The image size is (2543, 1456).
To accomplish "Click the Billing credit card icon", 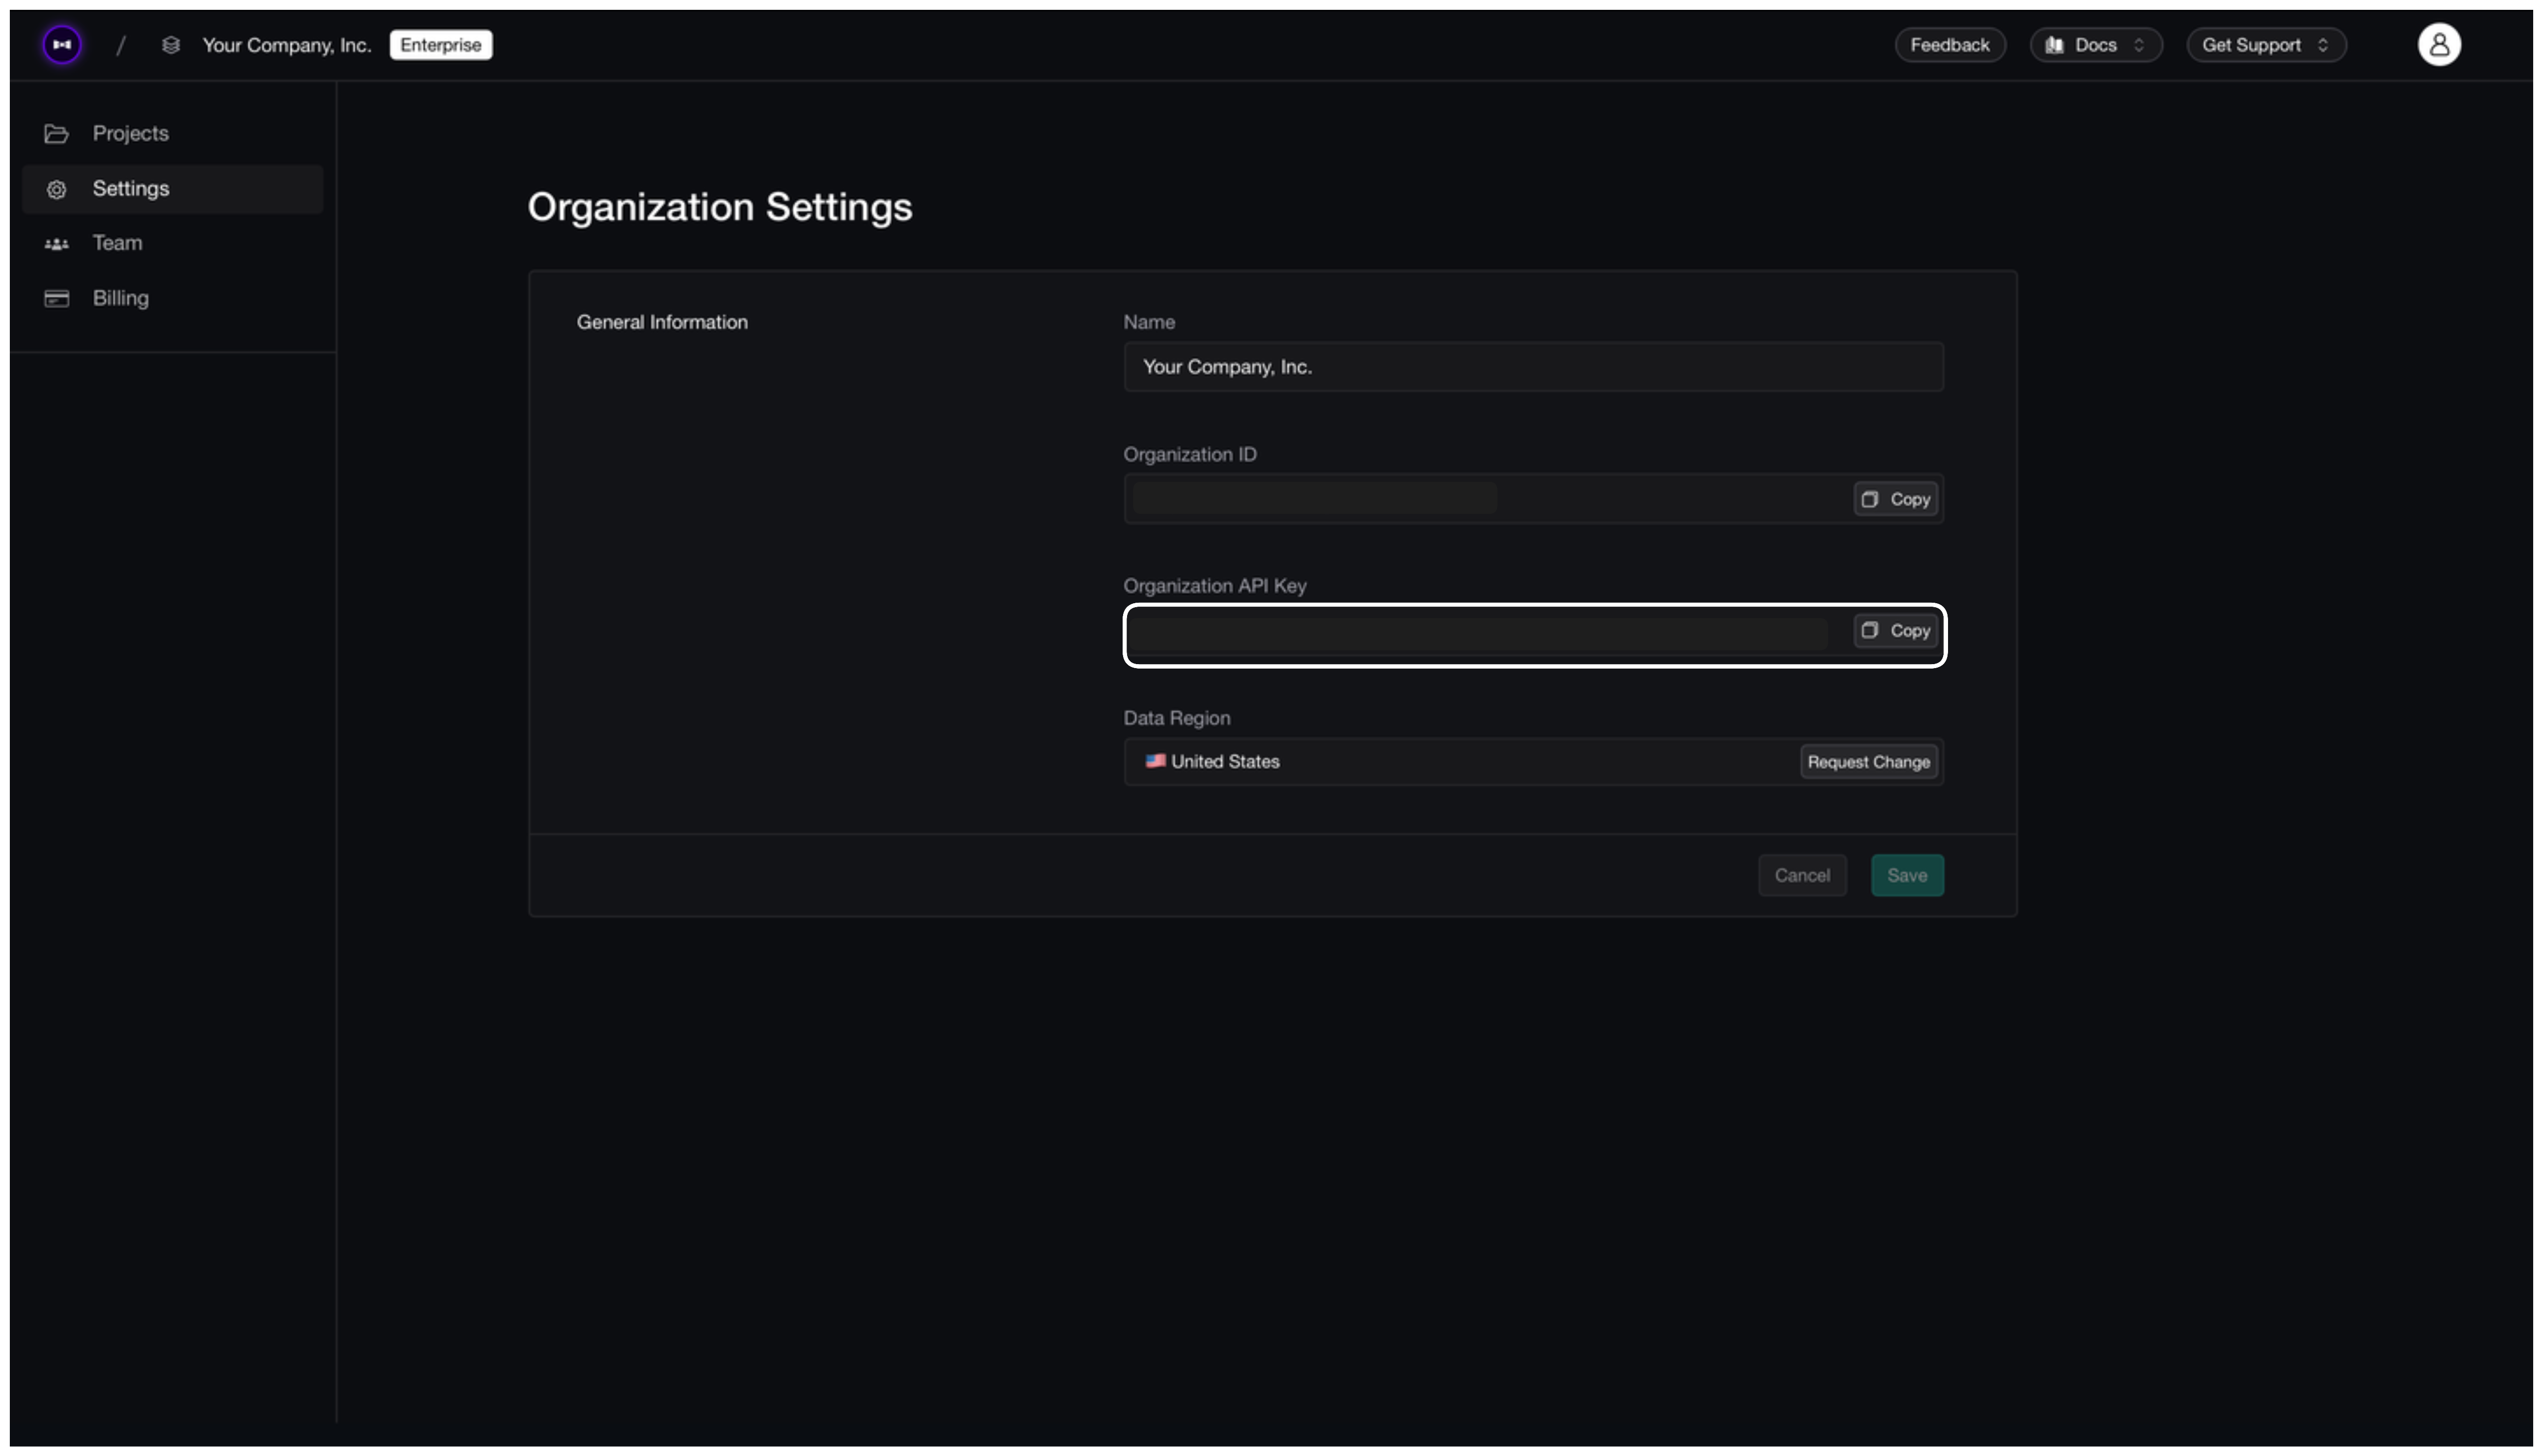I will 56,298.
